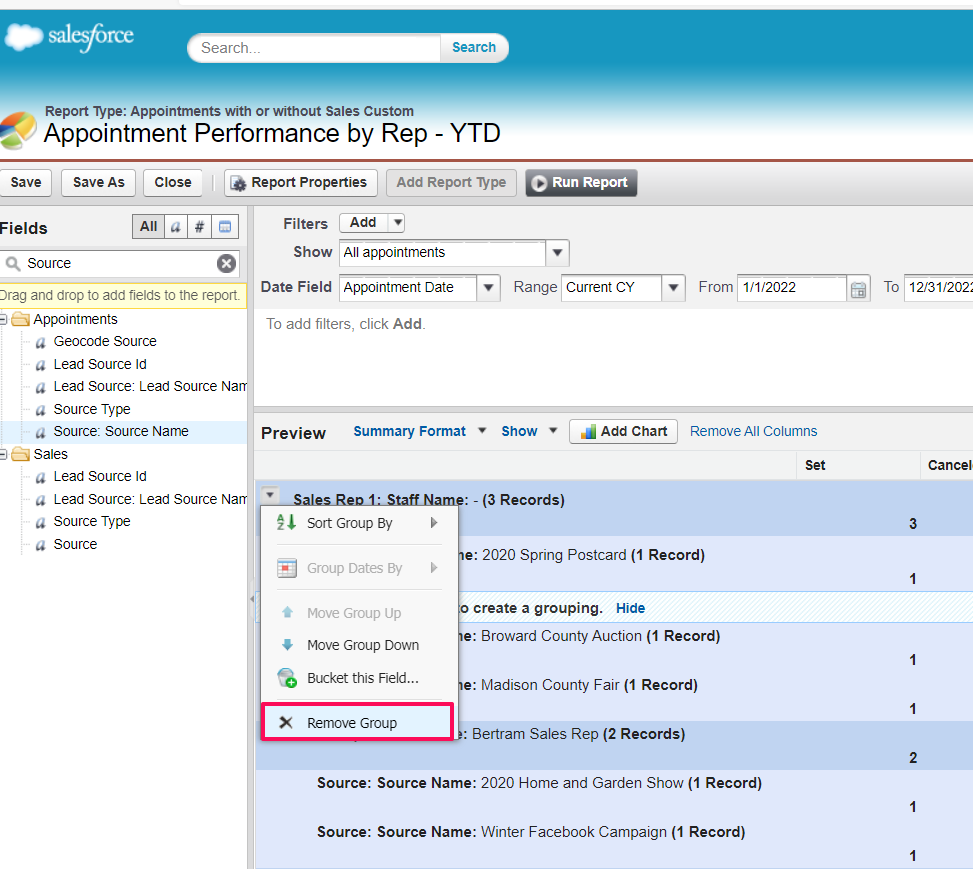Image resolution: width=973 pixels, height=869 pixels.
Task: Click 2020 Home and Garden Show row
Action: click(x=614, y=795)
